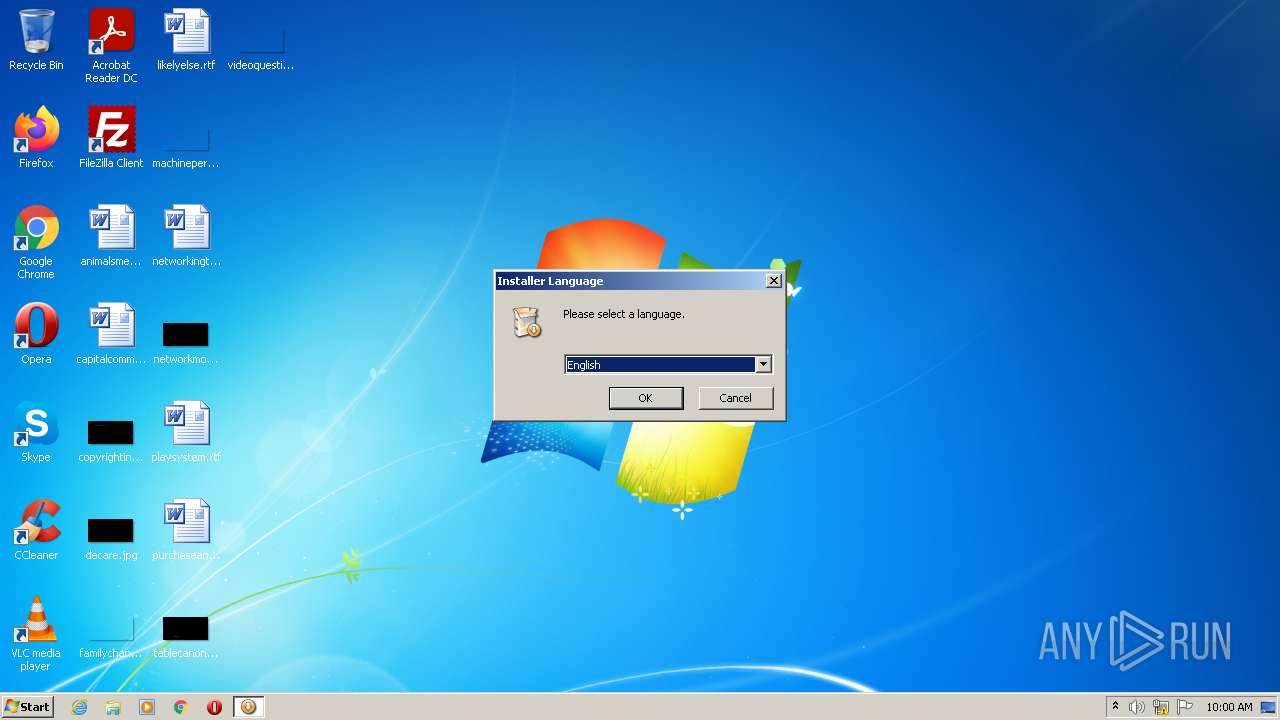Open the Recycle Bin desktop icon
The image size is (1280, 720).
click(x=36, y=41)
